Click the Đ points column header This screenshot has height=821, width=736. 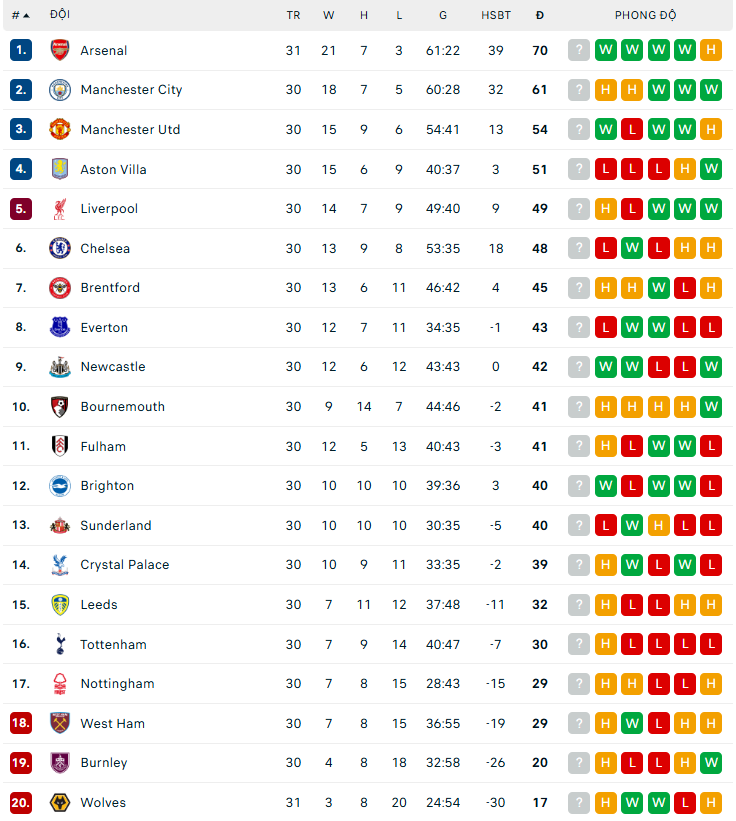click(x=540, y=15)
